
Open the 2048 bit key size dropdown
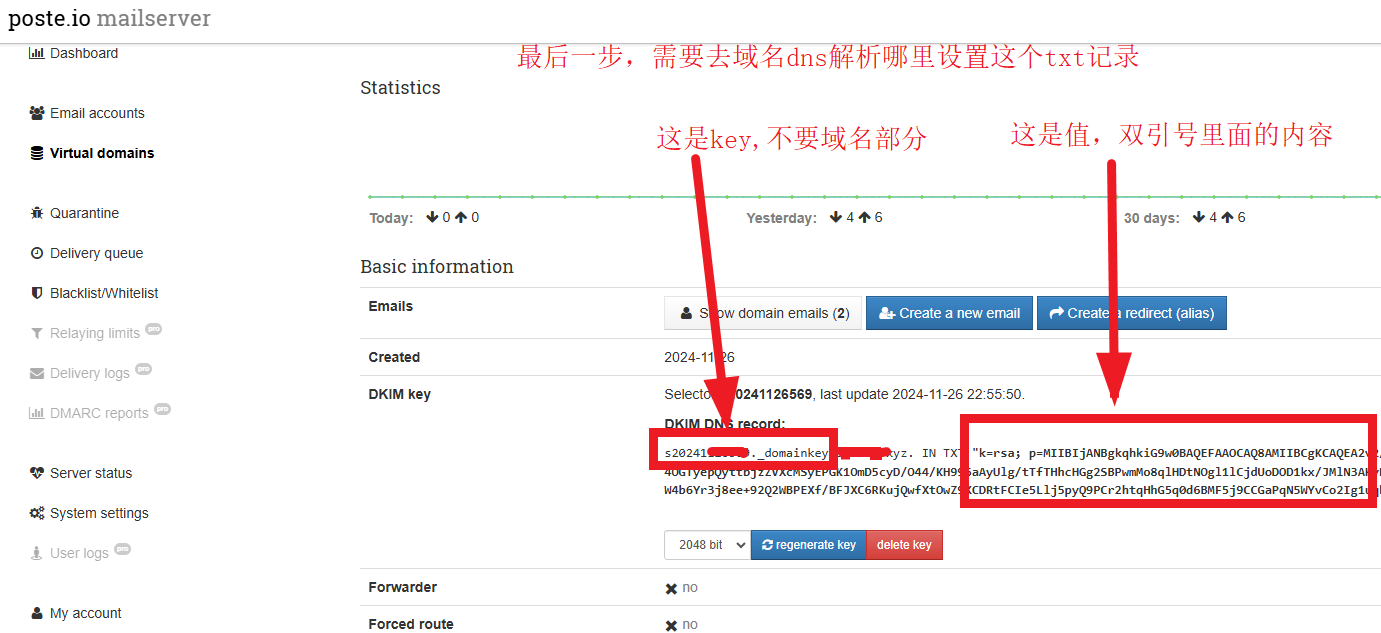tap(707, 545)
